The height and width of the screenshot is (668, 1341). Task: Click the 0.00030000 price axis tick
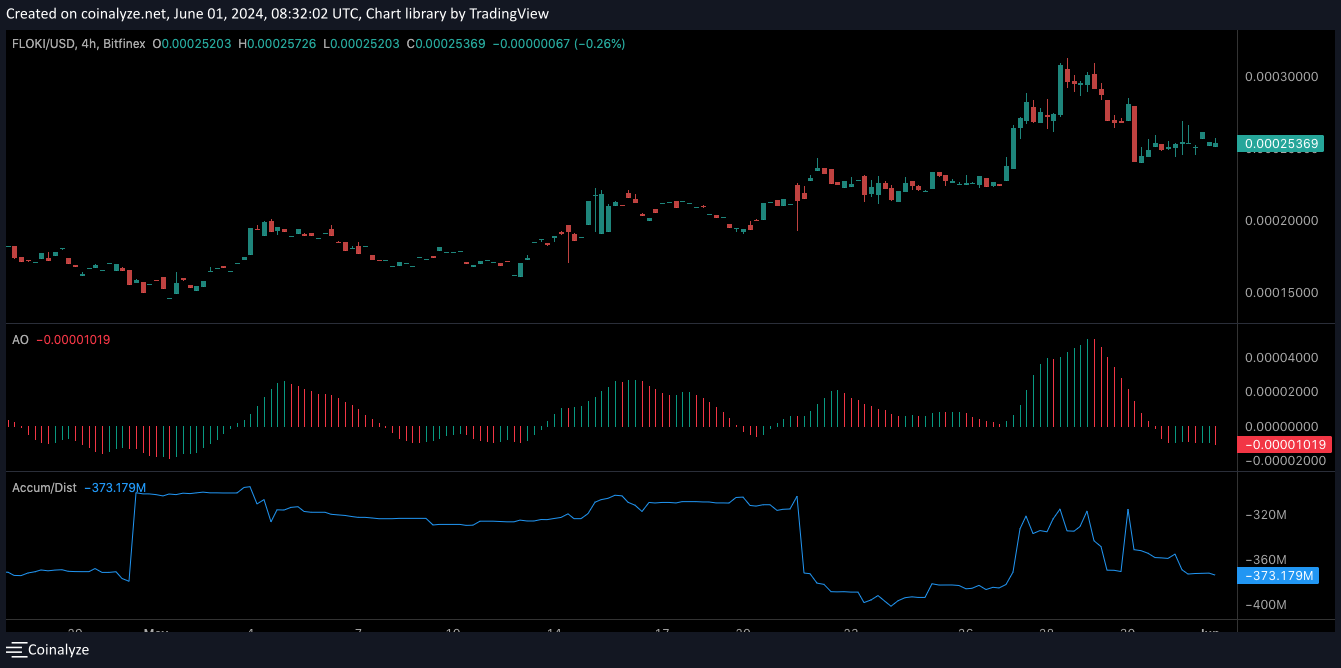[x=1281, y=77]
